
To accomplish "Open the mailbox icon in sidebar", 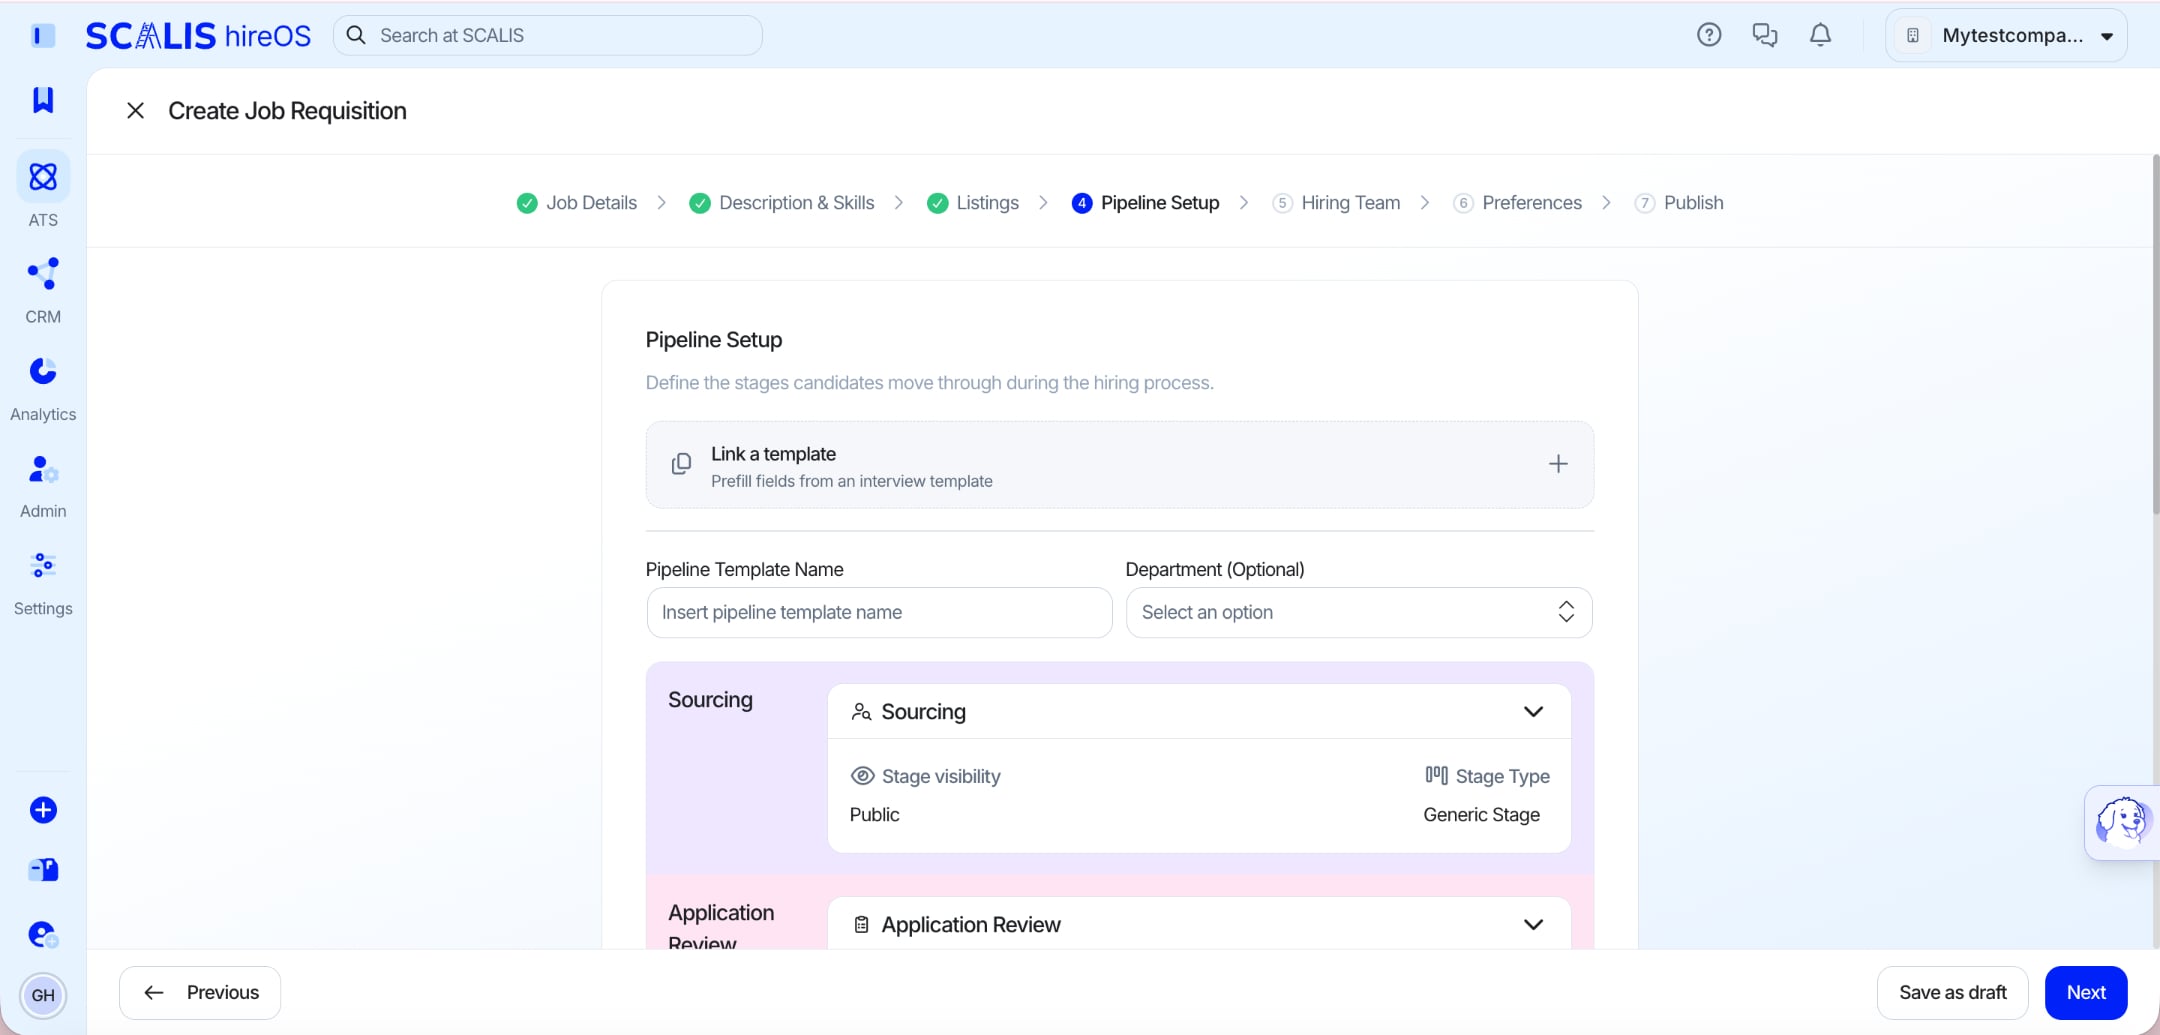I will 43,870.
